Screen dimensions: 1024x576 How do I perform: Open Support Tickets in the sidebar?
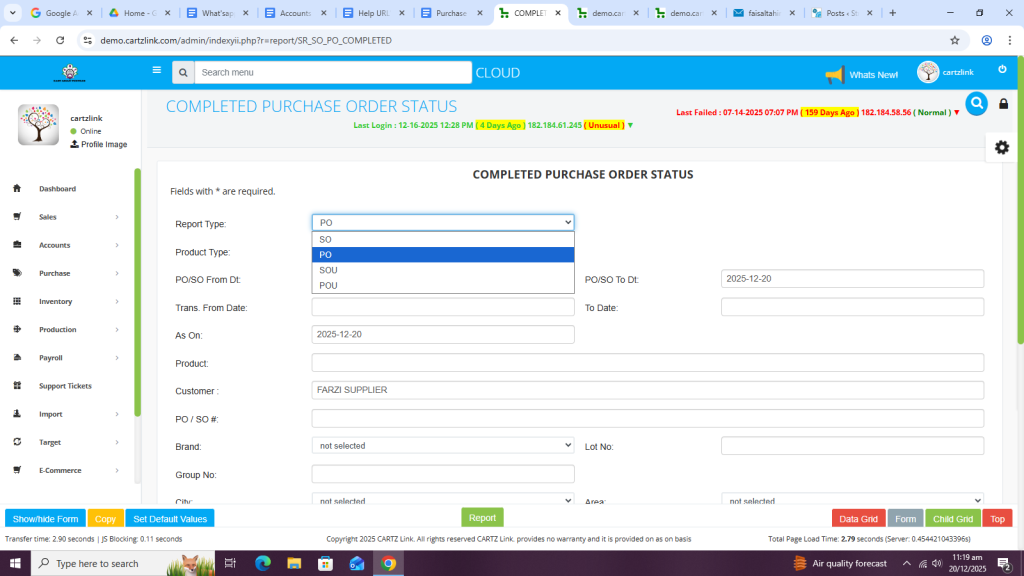click(x=65, y=386)
